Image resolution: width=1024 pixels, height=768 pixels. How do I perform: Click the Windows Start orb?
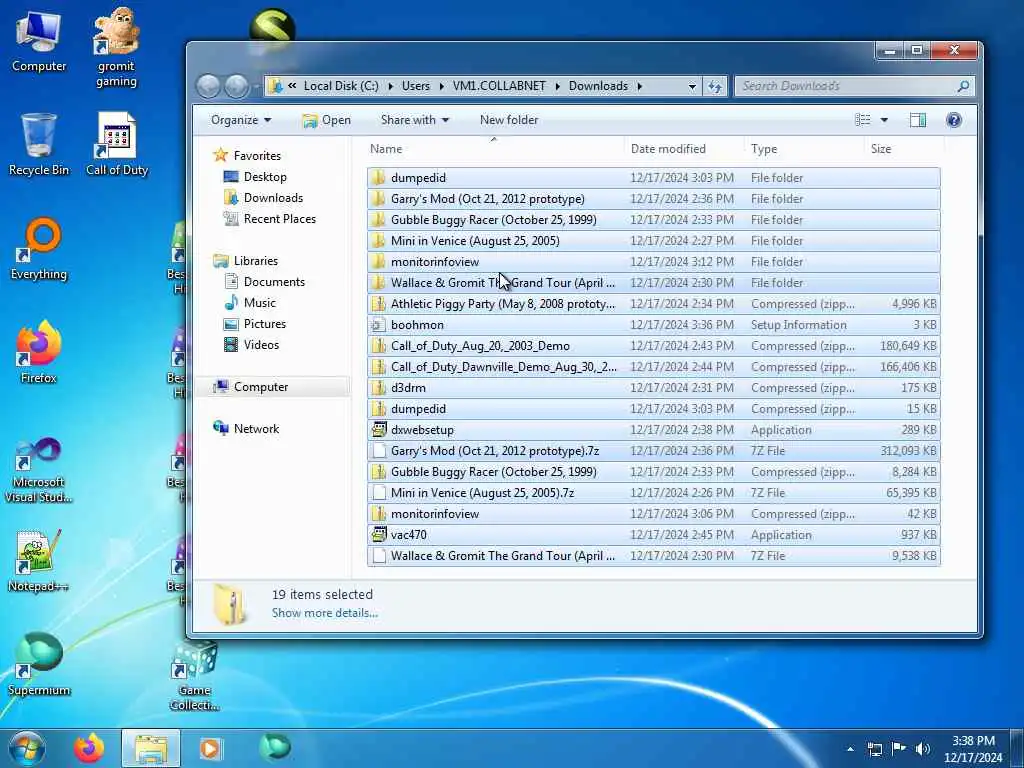(27, 748)
